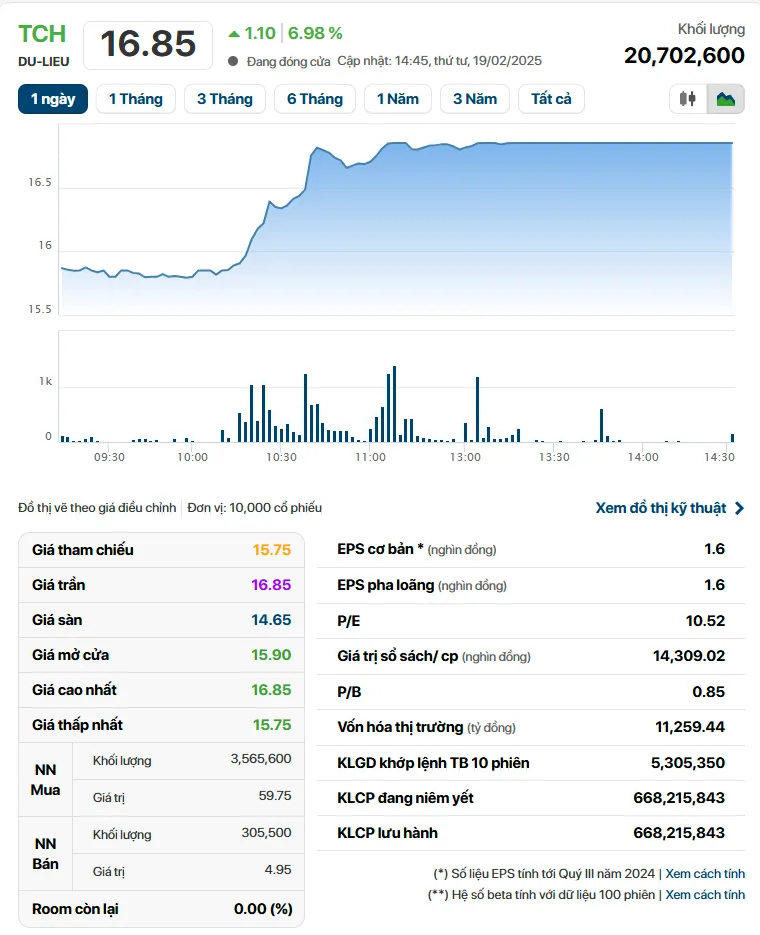Click the 16.5 price axis label

point(40,182)
